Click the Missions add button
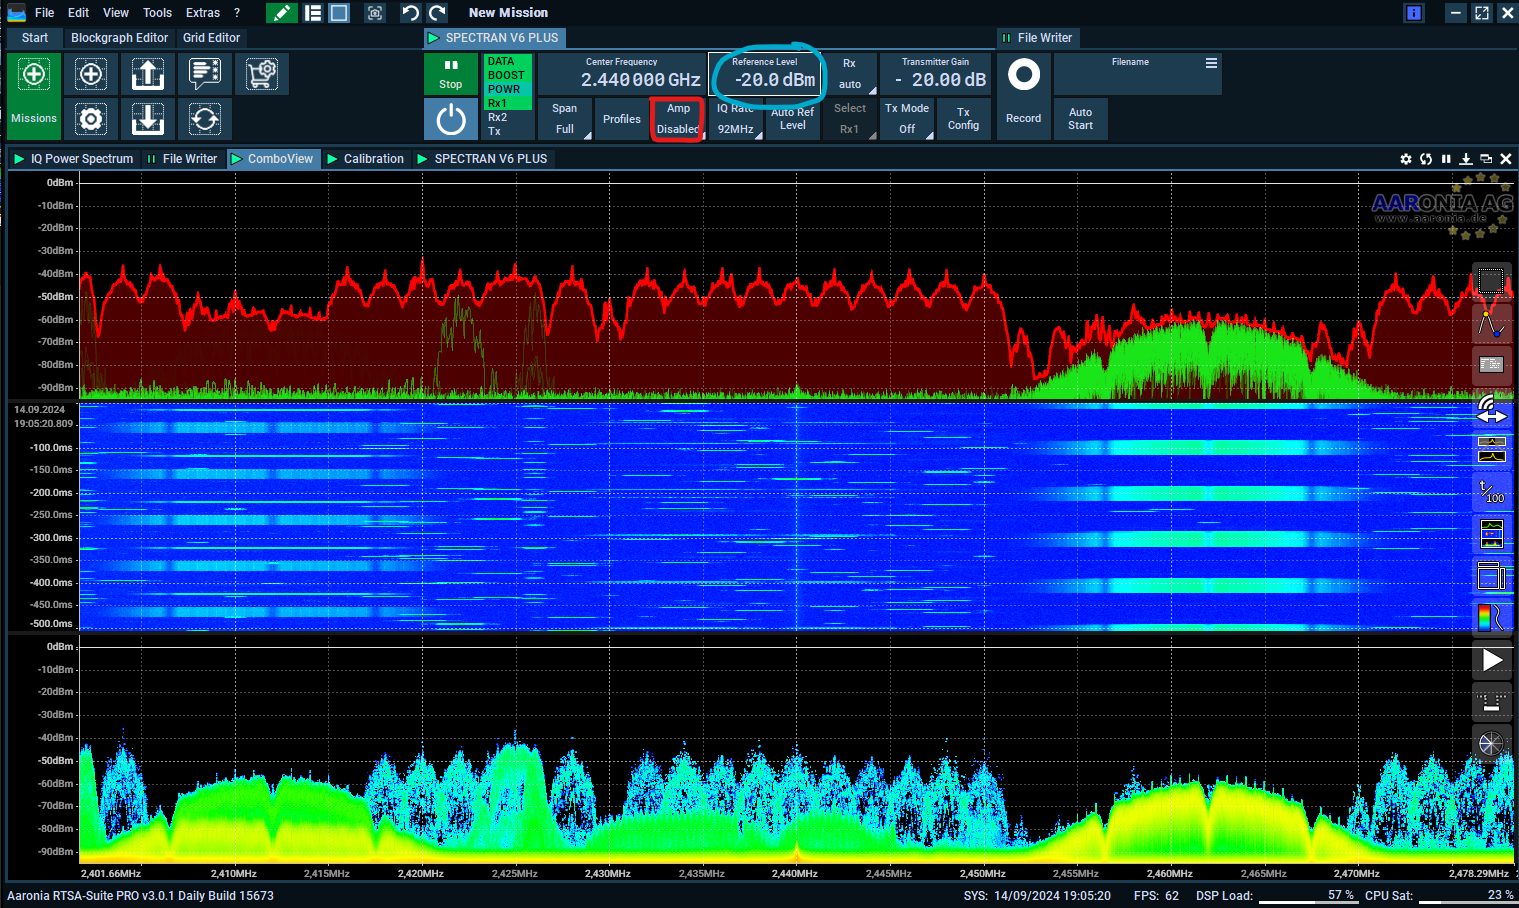1519x908 pixels. click(34, 75)
